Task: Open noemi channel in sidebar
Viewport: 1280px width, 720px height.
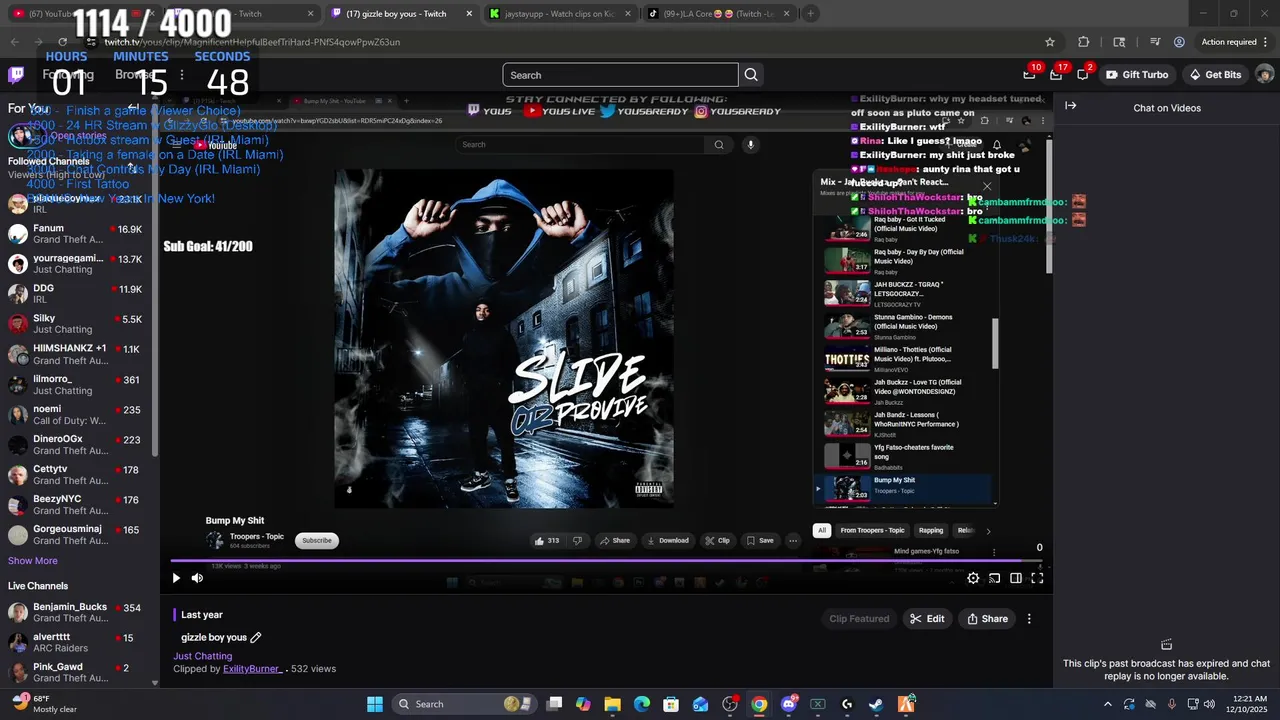Action: click(x=76, y=415)
